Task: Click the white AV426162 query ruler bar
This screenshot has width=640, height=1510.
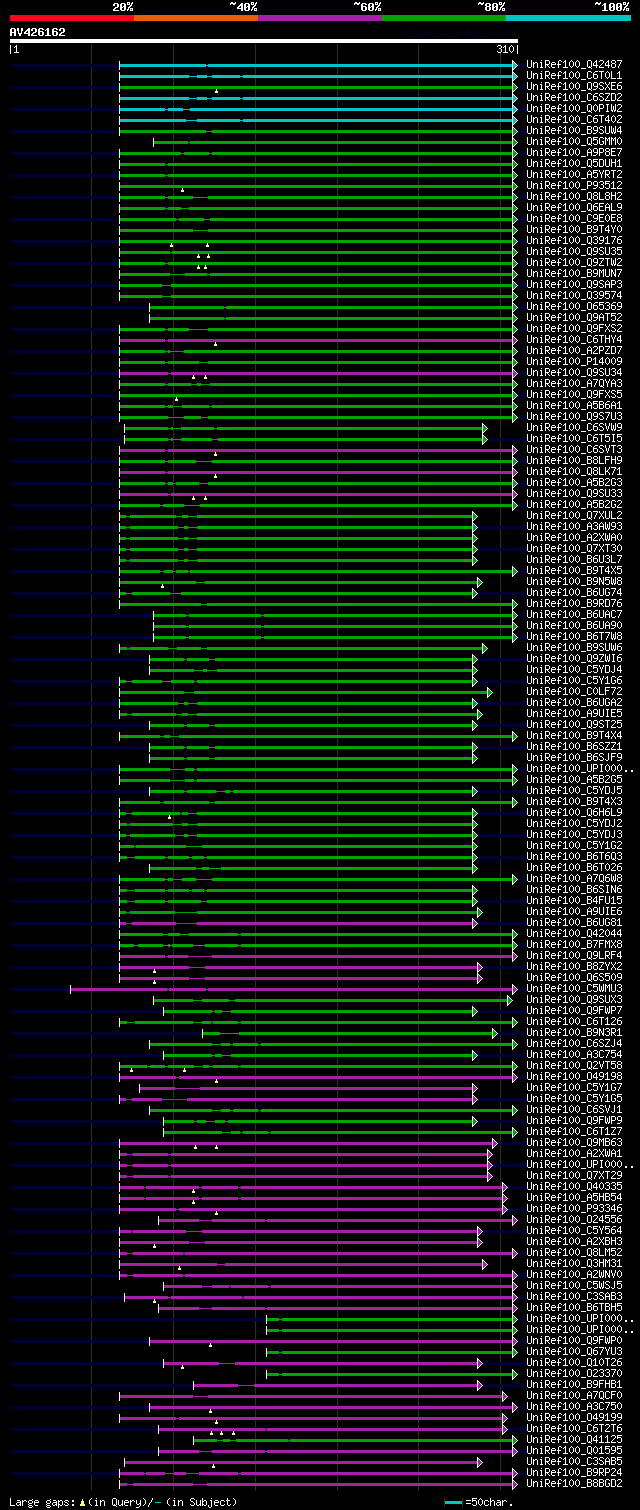Action: (264, 41)
